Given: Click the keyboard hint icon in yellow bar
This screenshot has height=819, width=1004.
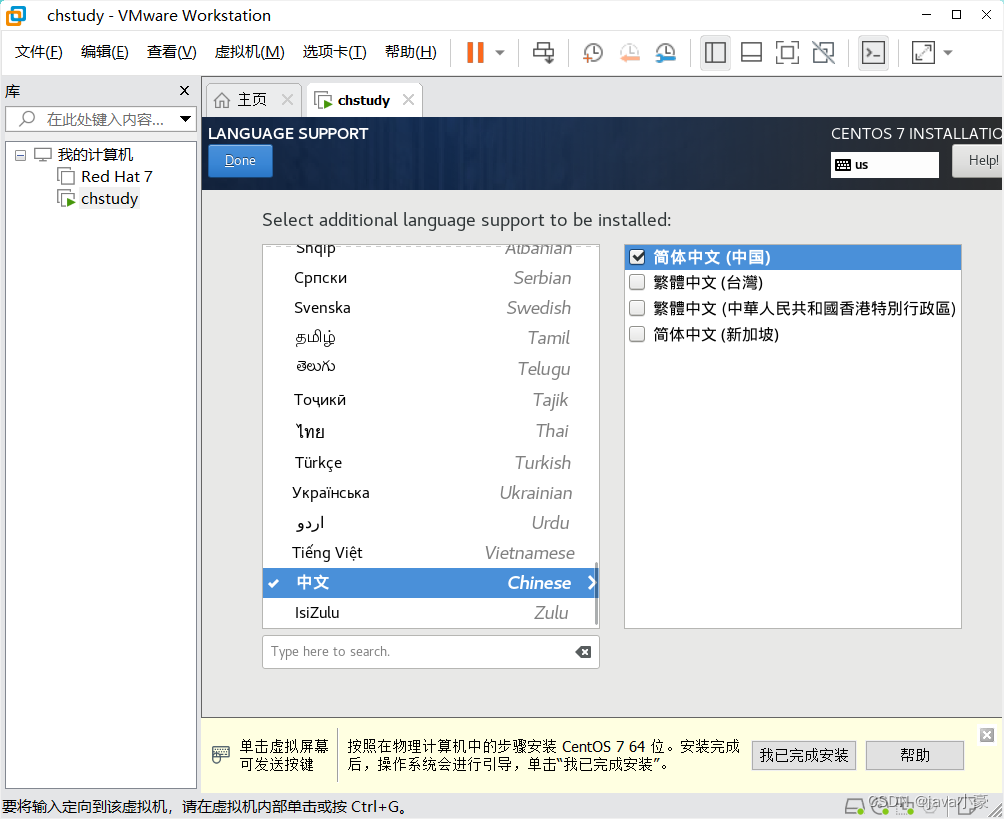Looking at the screenshot, I should click(x=220, y=754).
